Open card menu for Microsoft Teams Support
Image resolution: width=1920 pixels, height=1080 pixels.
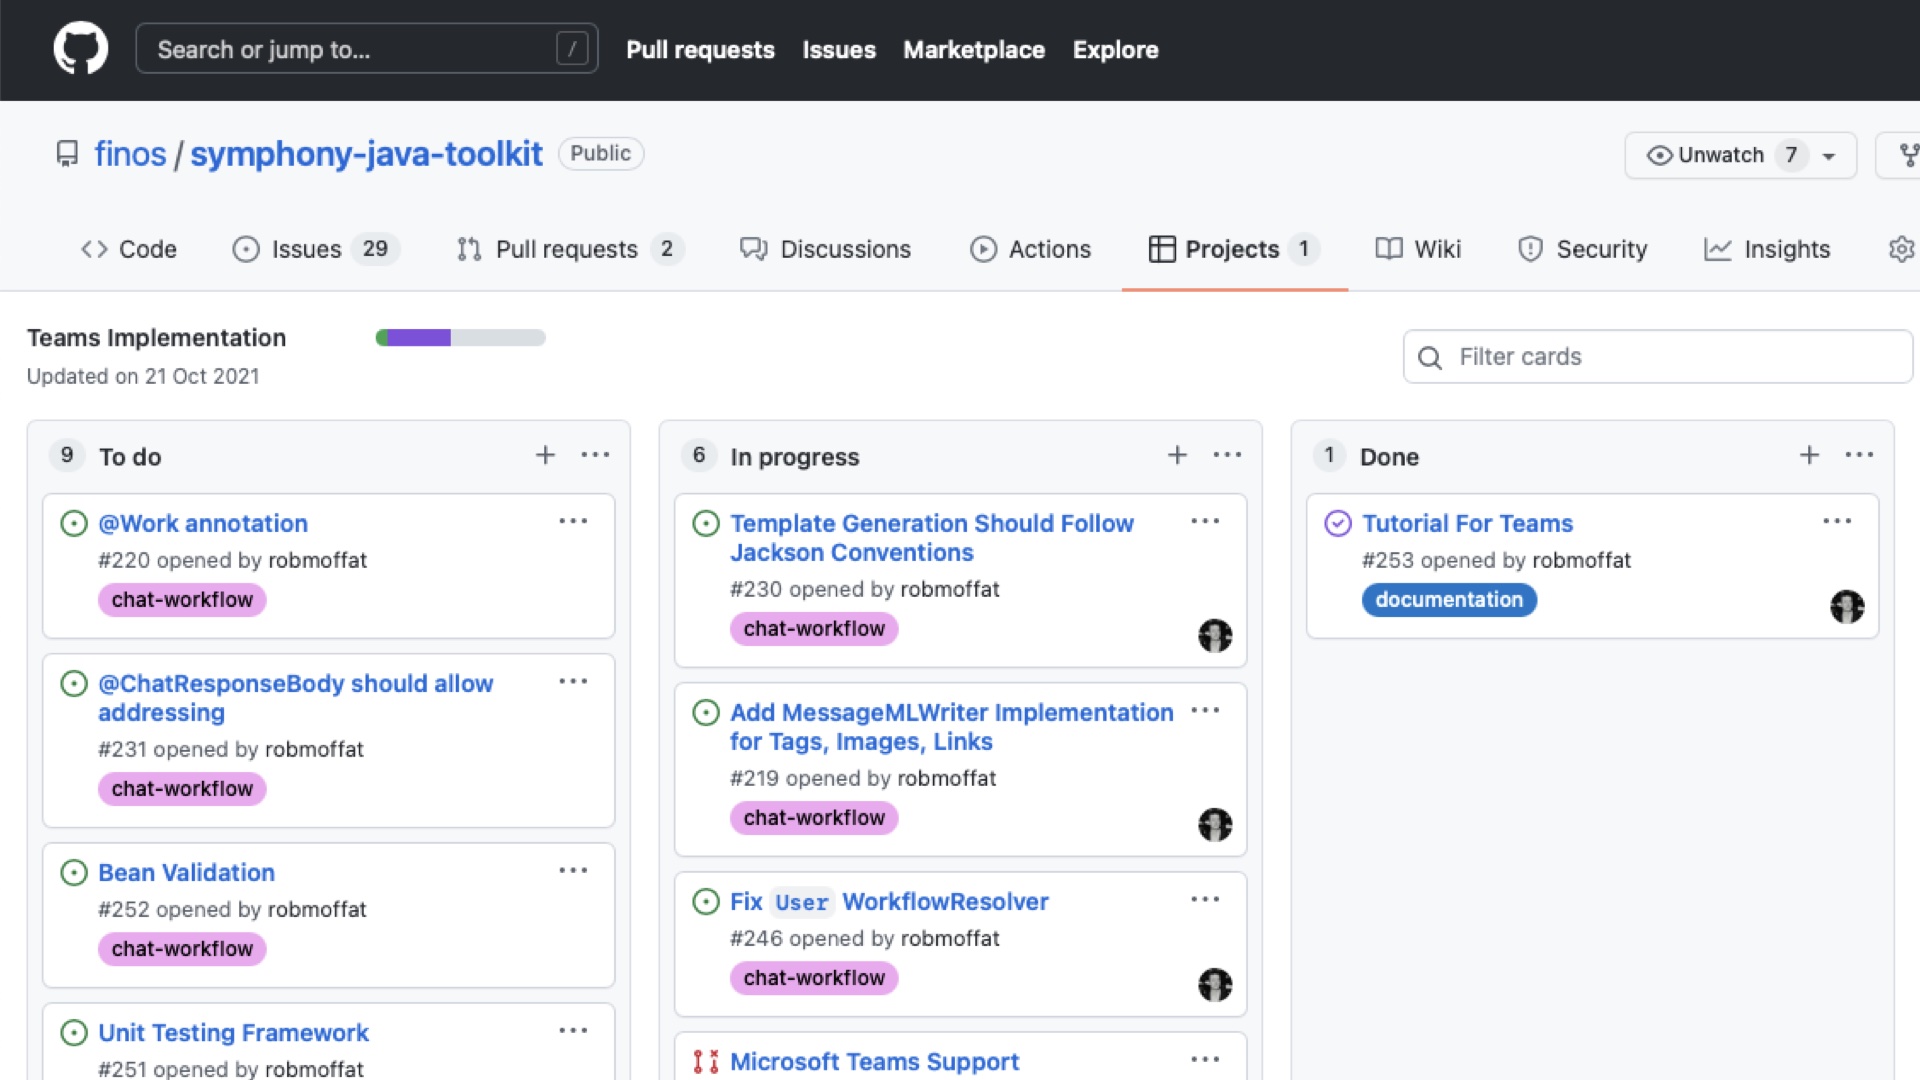[1205, 1059]
